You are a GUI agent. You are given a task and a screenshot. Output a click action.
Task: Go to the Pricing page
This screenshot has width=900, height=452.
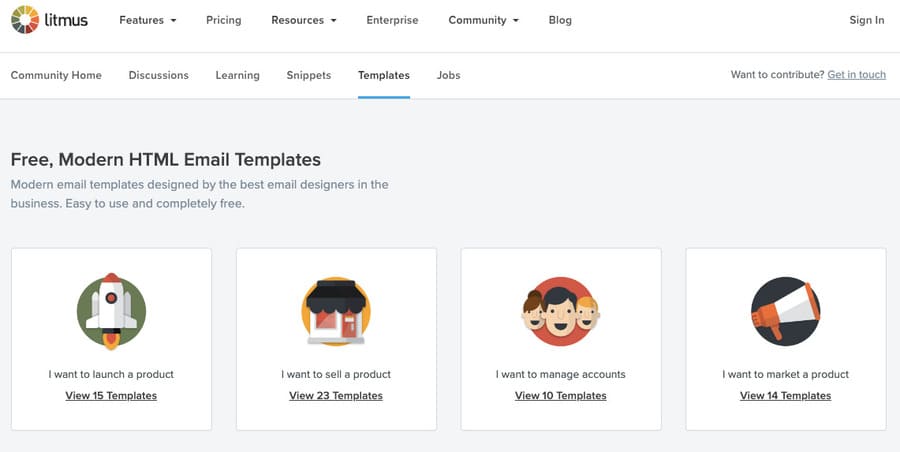tap(224, 20)
